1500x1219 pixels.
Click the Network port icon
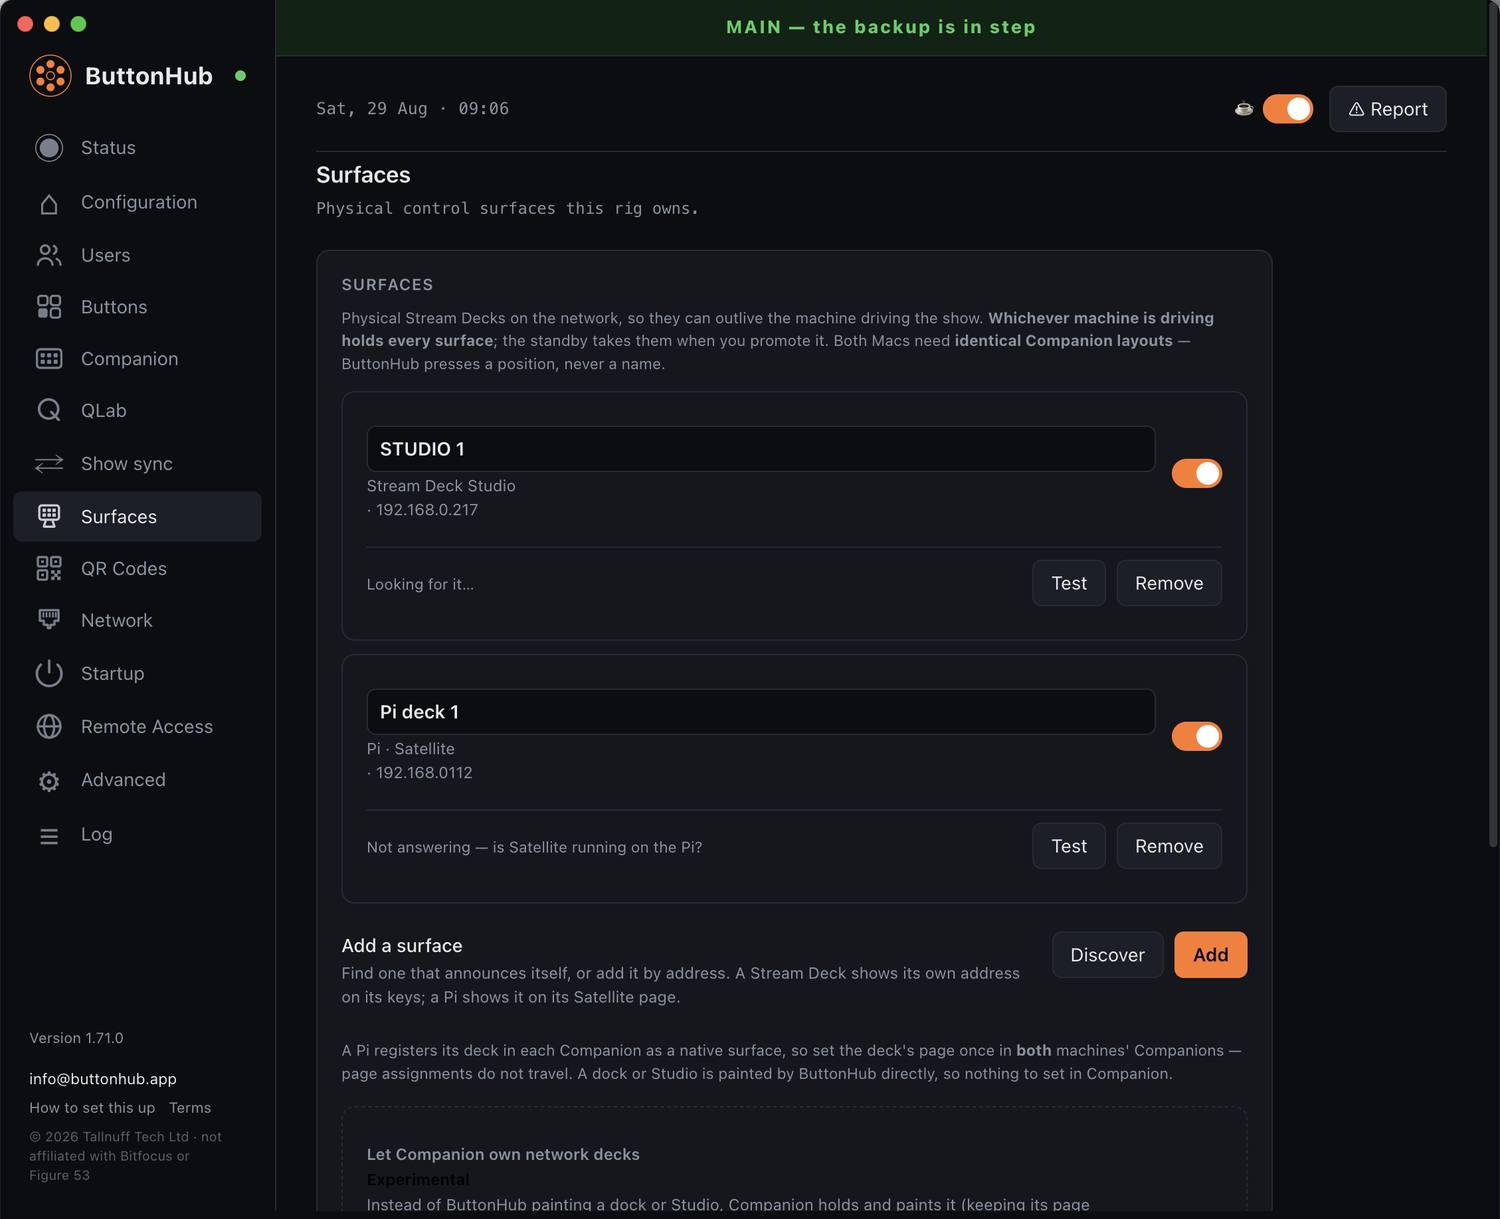49,620
